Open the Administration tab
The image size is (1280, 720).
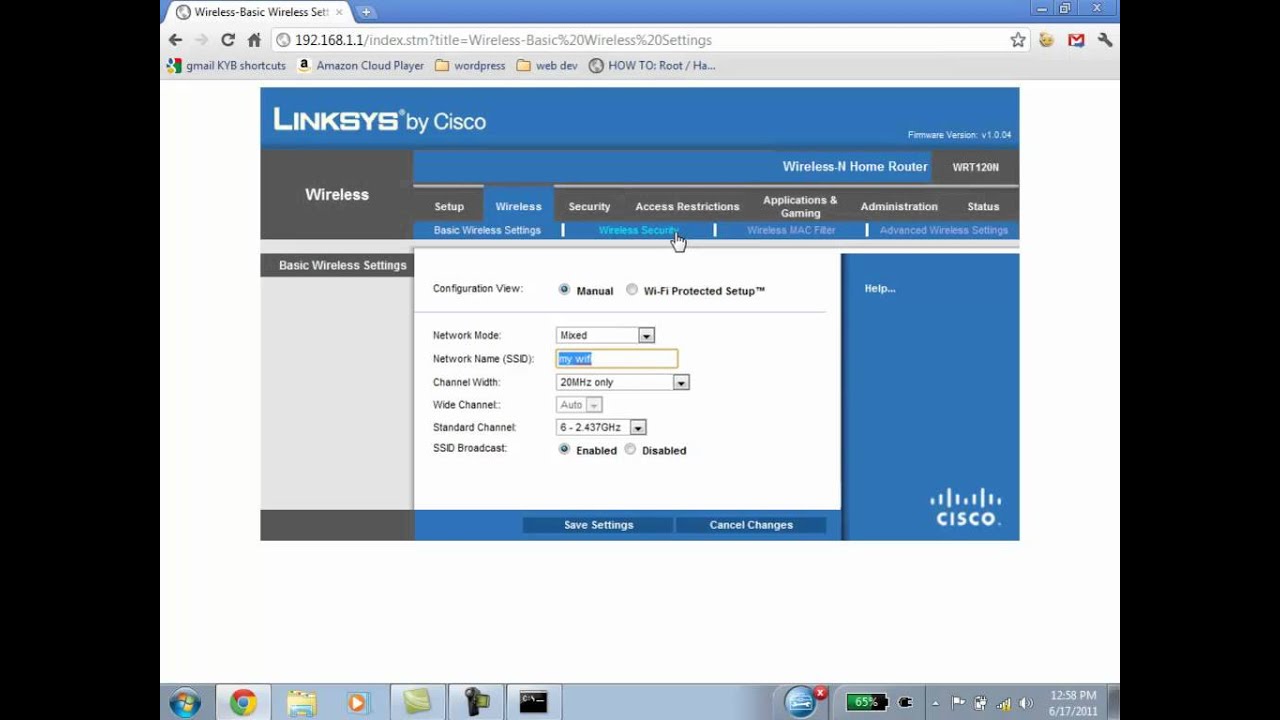pos(899,206)
